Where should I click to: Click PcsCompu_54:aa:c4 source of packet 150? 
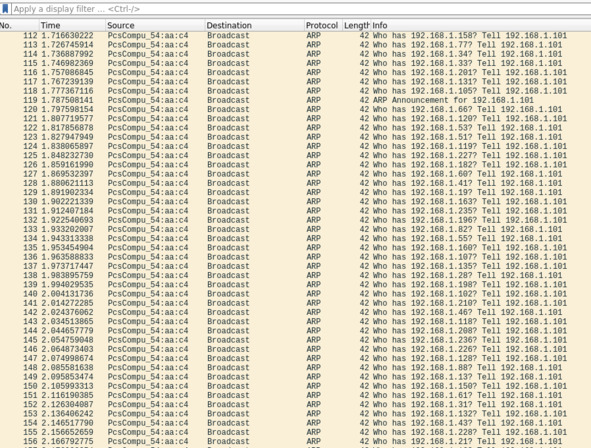(x=148, y=386)
